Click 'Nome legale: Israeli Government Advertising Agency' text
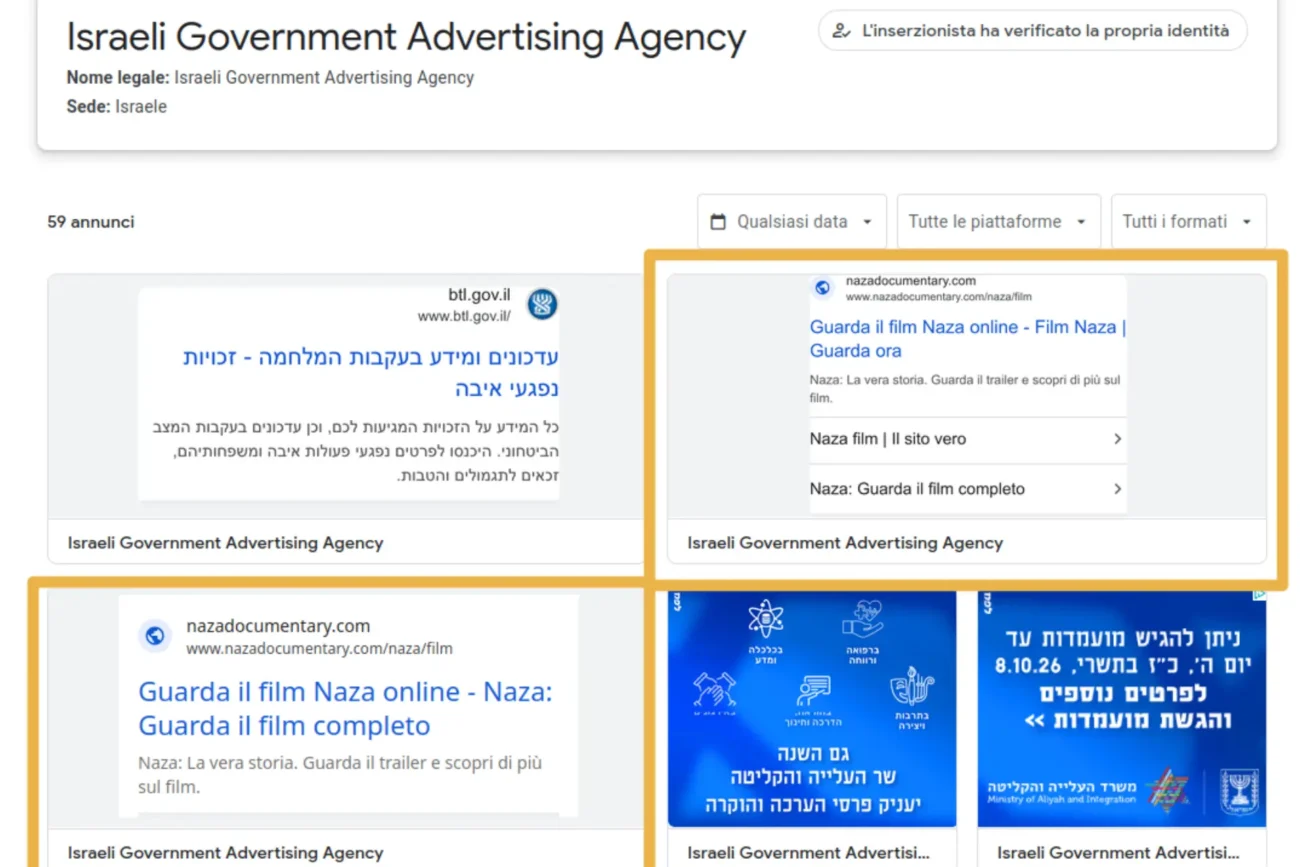Image resolution: width=1300 pixels, height=867 pixels. point(270,77)
